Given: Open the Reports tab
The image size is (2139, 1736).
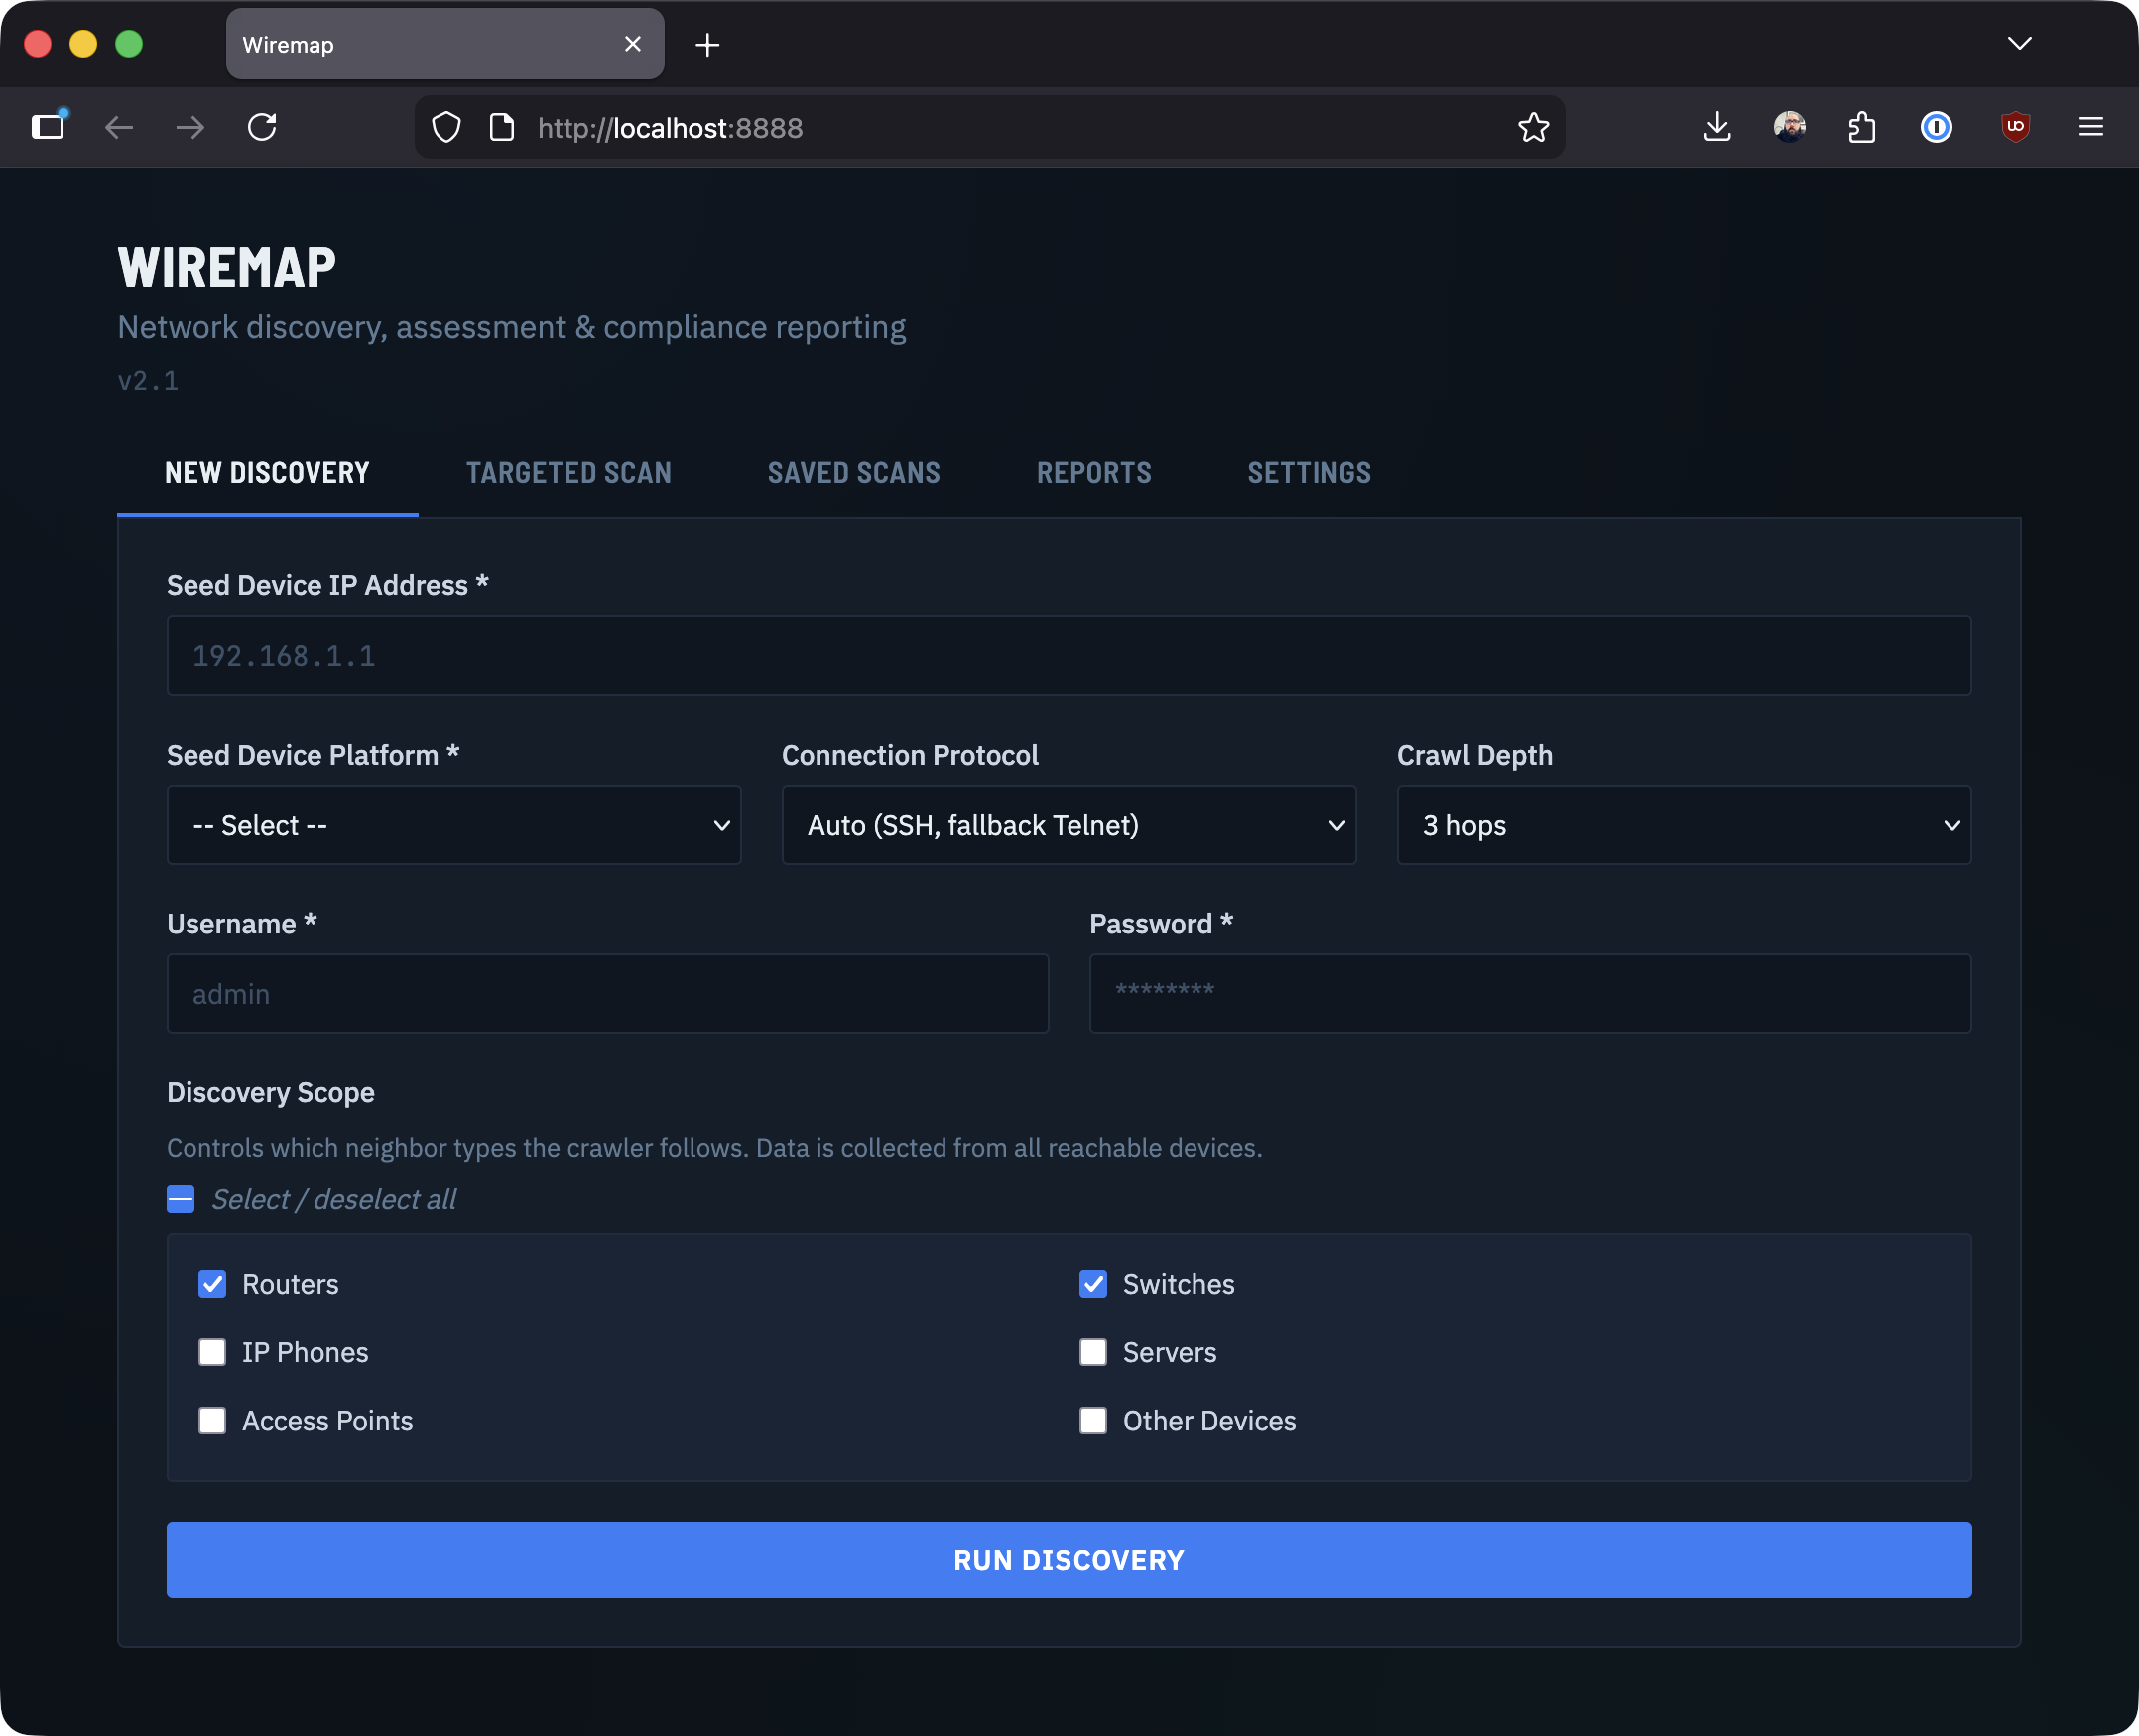Looking at the screenshot, I should 1094,473.
